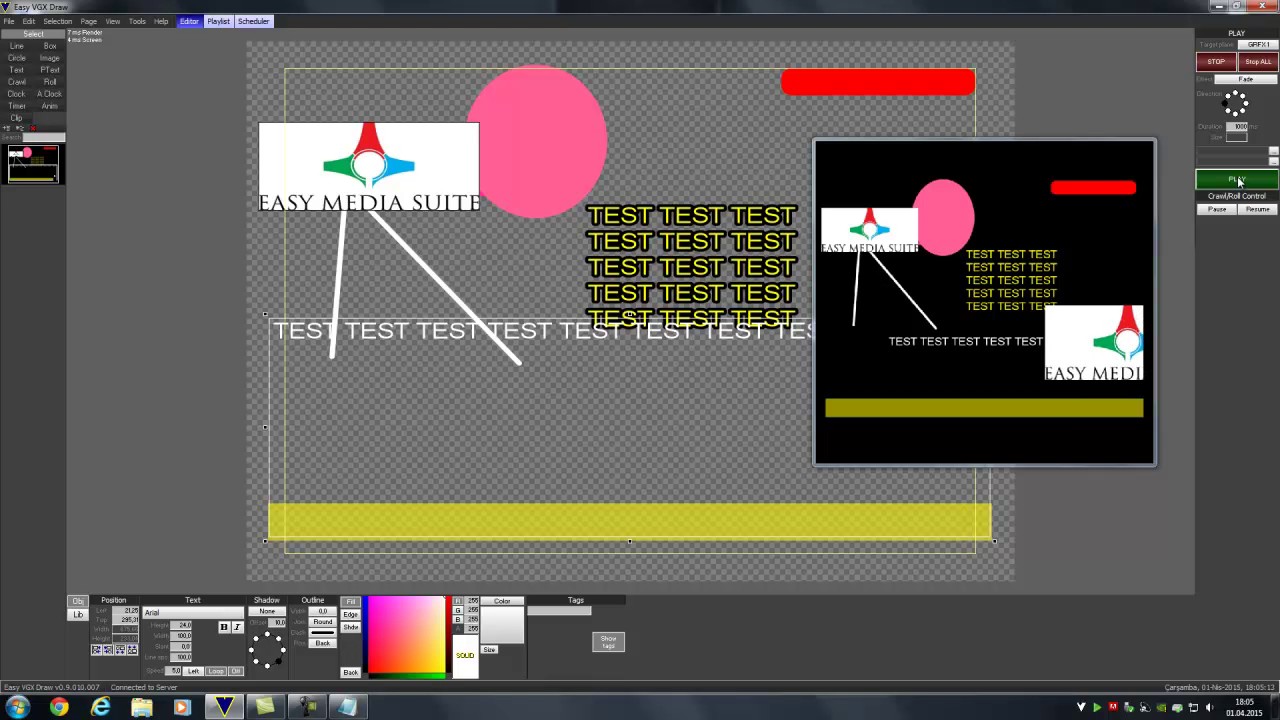
Task: Open the Help menu
Action: (161, 21)
